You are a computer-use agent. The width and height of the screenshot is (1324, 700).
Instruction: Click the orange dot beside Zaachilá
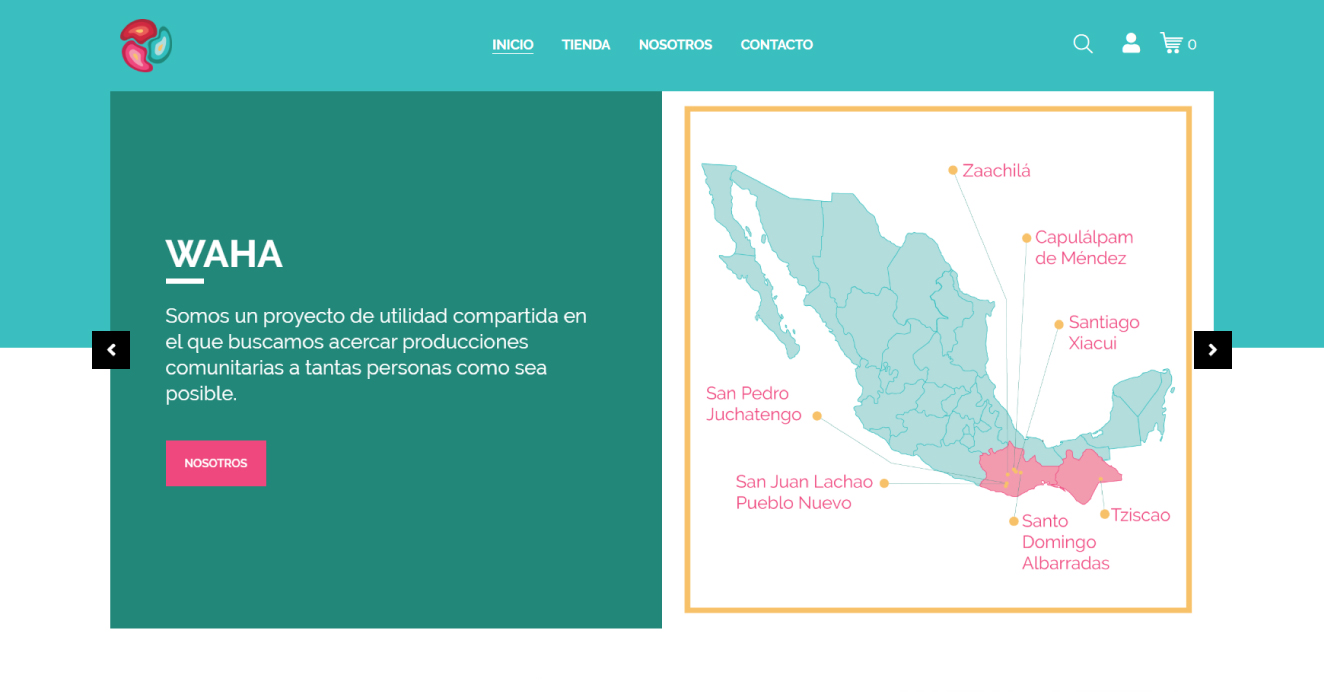click(x=953, y=170)
